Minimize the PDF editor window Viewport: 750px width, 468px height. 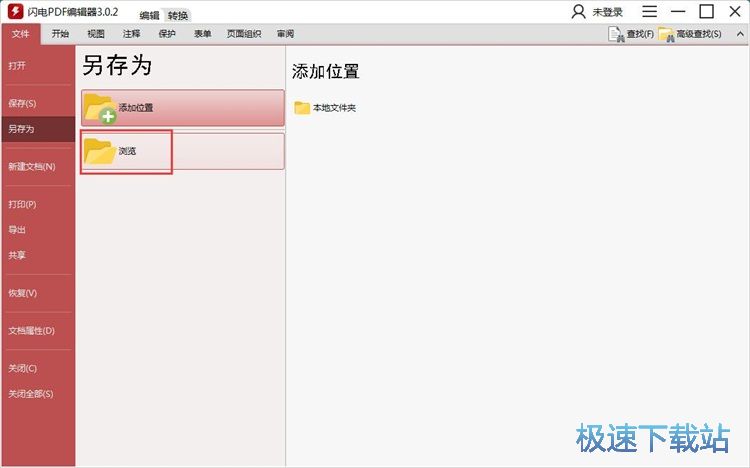pos(678,11)
